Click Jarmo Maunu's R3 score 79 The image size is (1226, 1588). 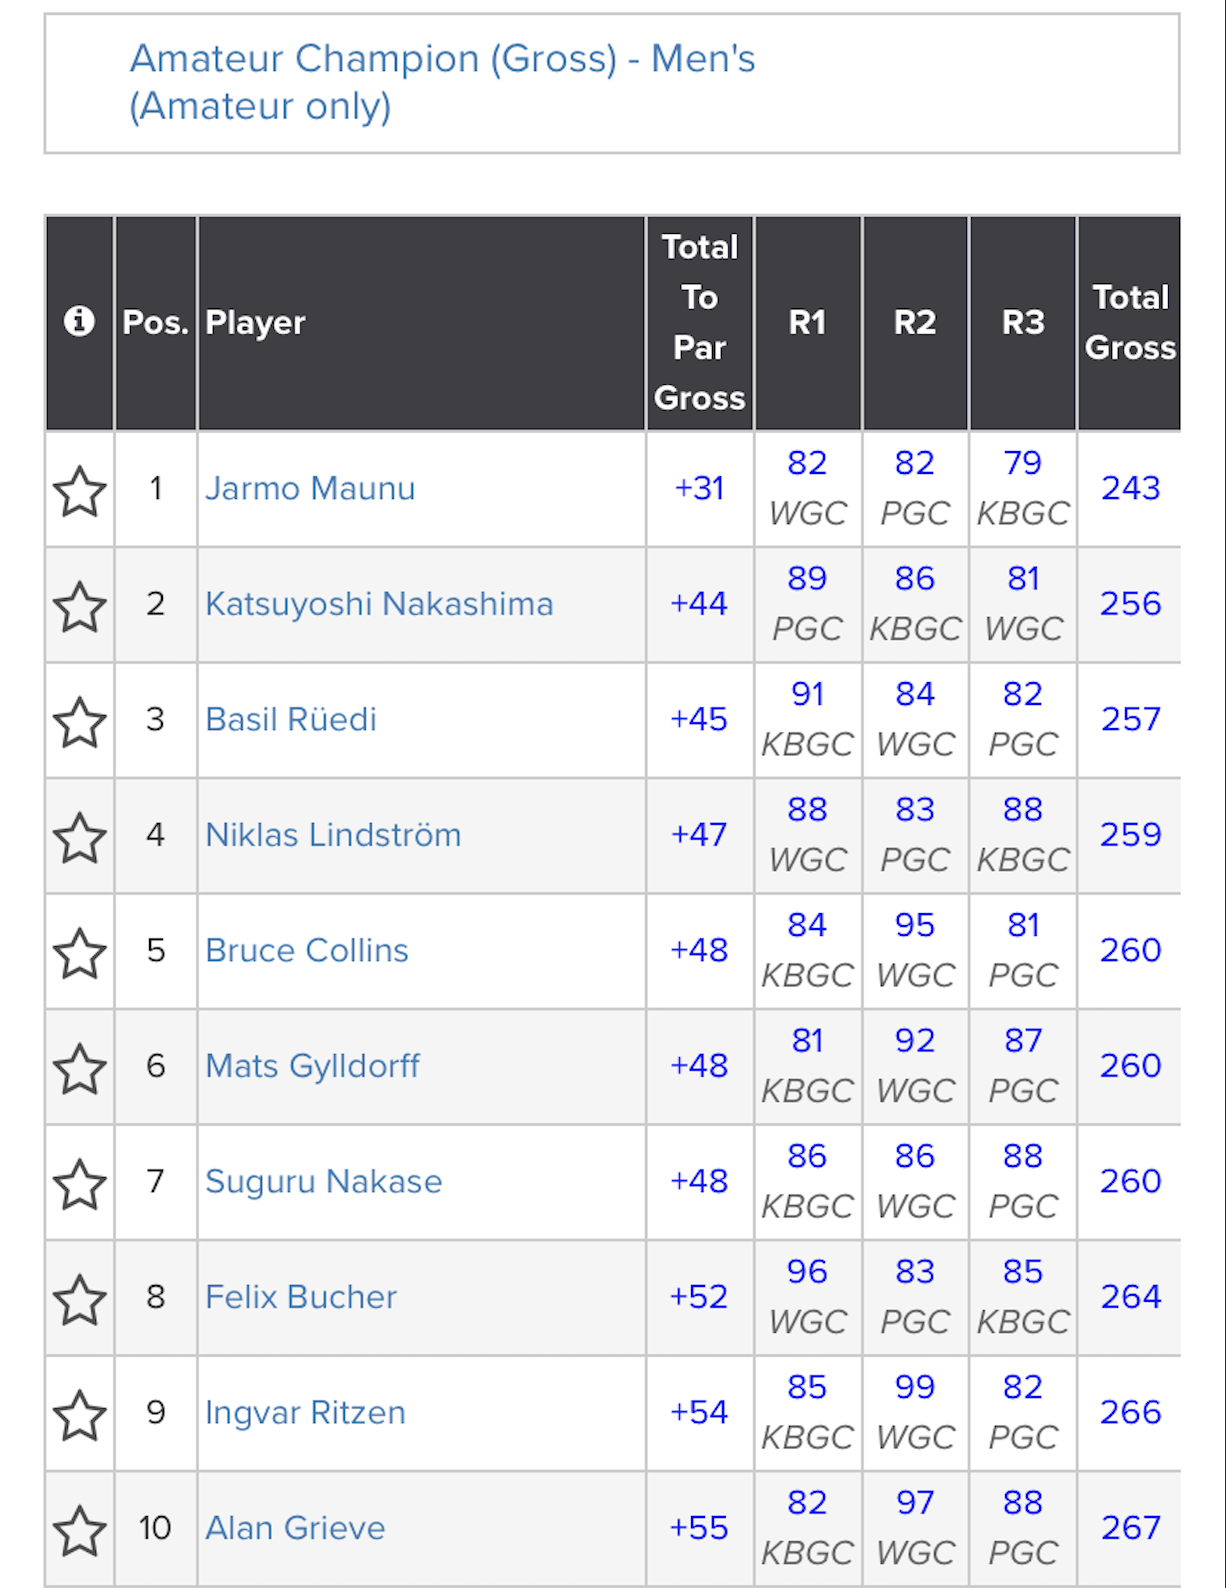point(1022,463)
